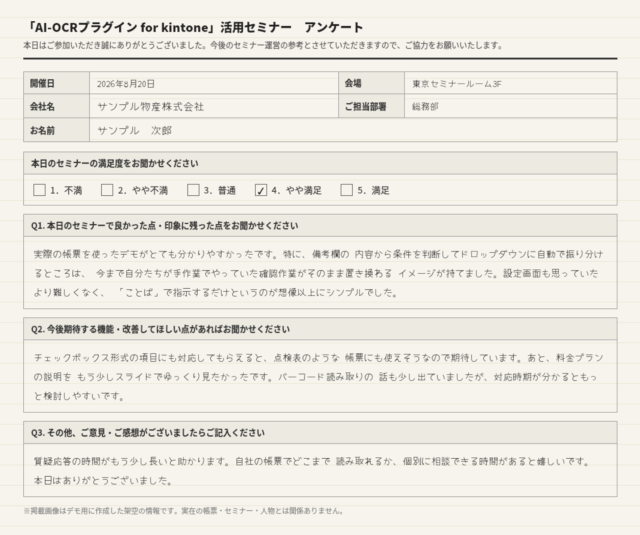Check the '1. 不満' checkbox
640x535 pixels.
pyautogui.click(x=39, y=190)
